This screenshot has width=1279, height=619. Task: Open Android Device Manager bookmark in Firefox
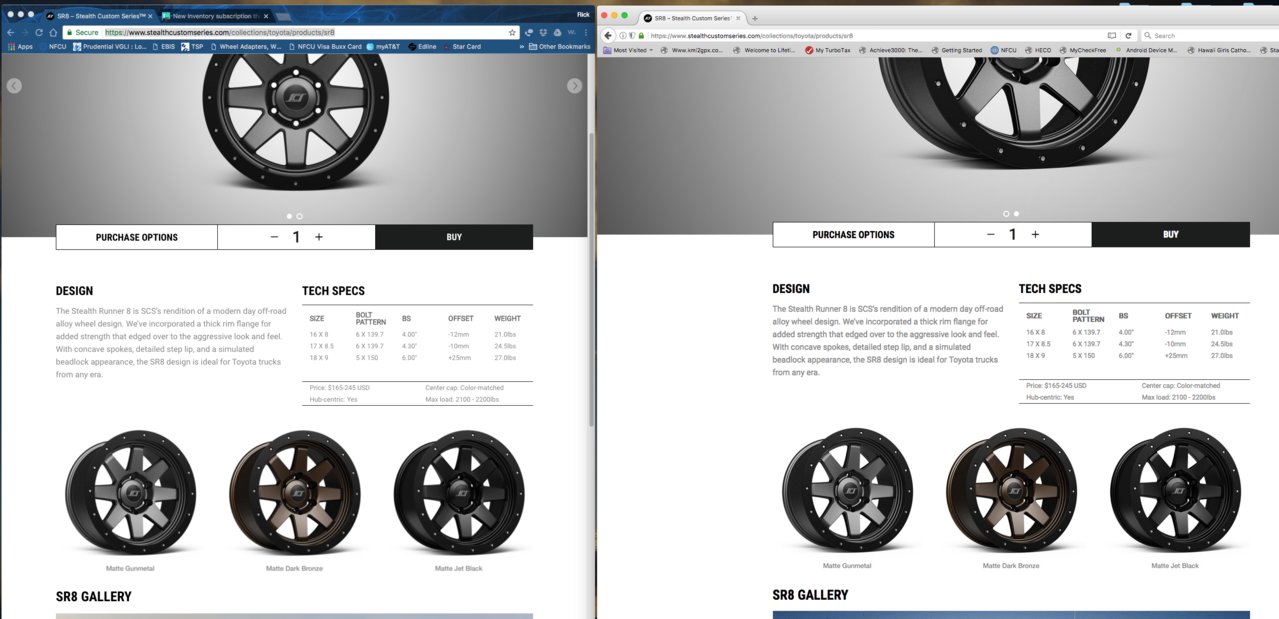(1146, 50)
